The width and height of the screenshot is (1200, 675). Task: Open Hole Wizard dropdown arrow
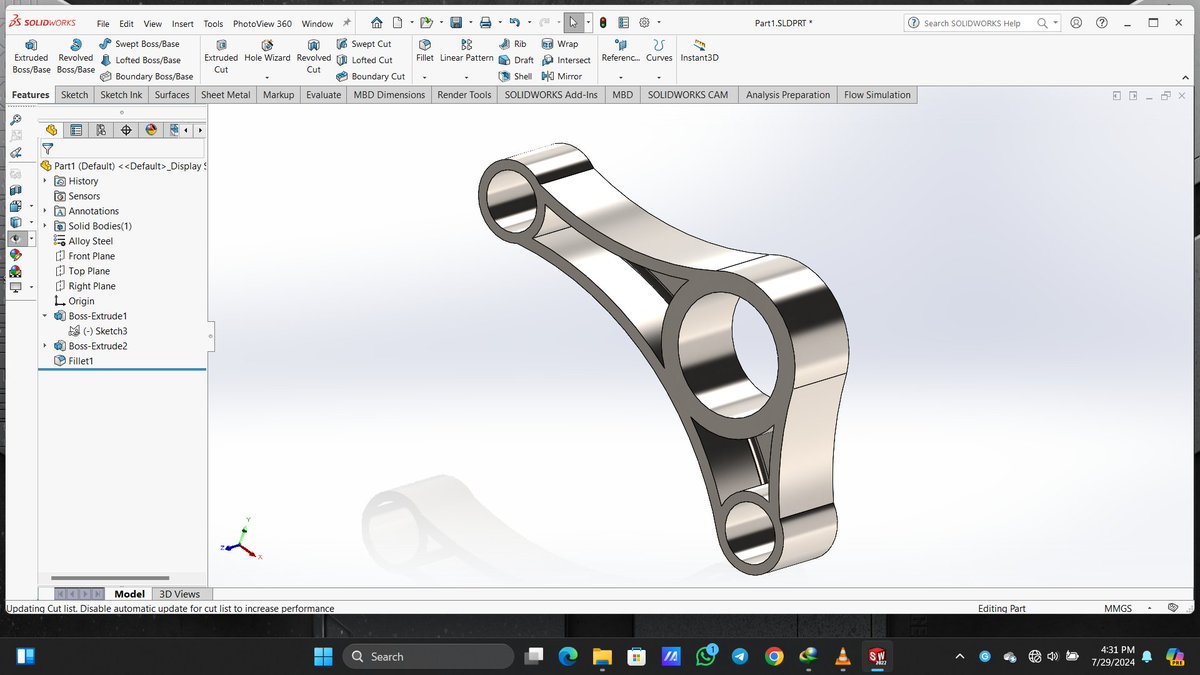pyautogui.click(x=267, y=77)
